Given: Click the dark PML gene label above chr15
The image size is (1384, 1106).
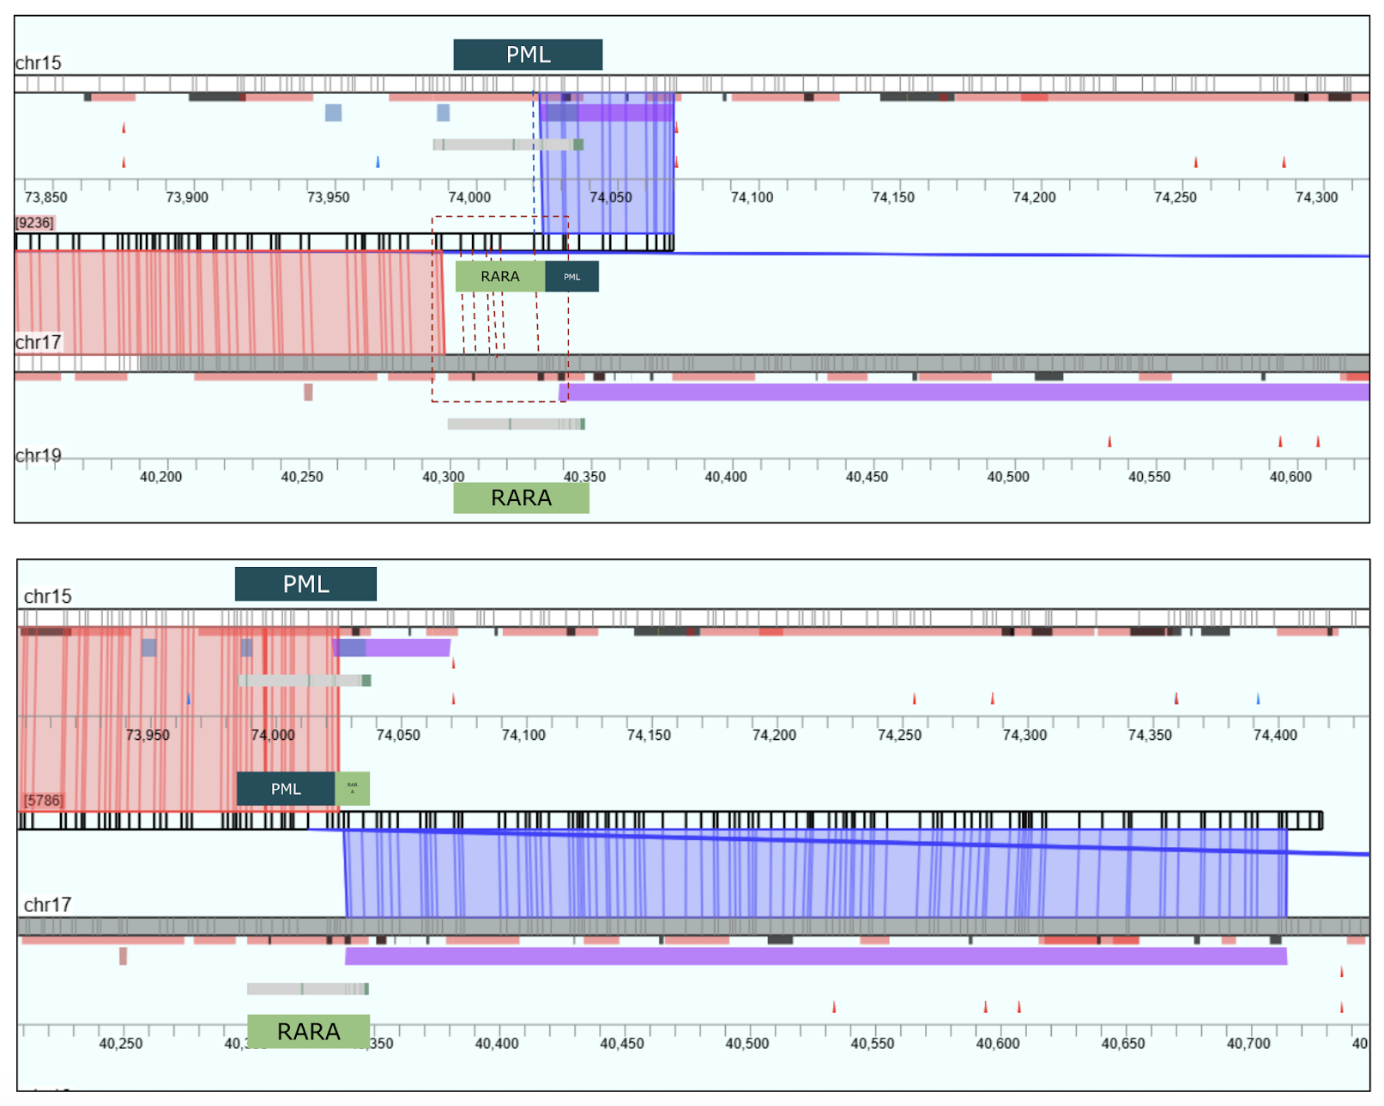Looking at the screenshot, I should [x=528, y=54].
